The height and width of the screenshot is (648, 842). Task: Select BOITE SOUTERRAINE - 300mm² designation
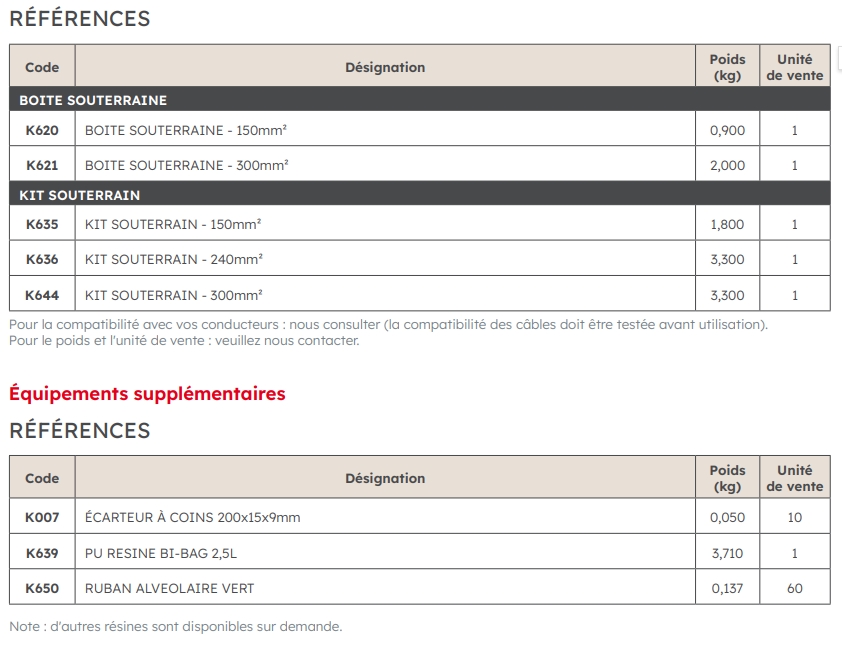[187, 165]
